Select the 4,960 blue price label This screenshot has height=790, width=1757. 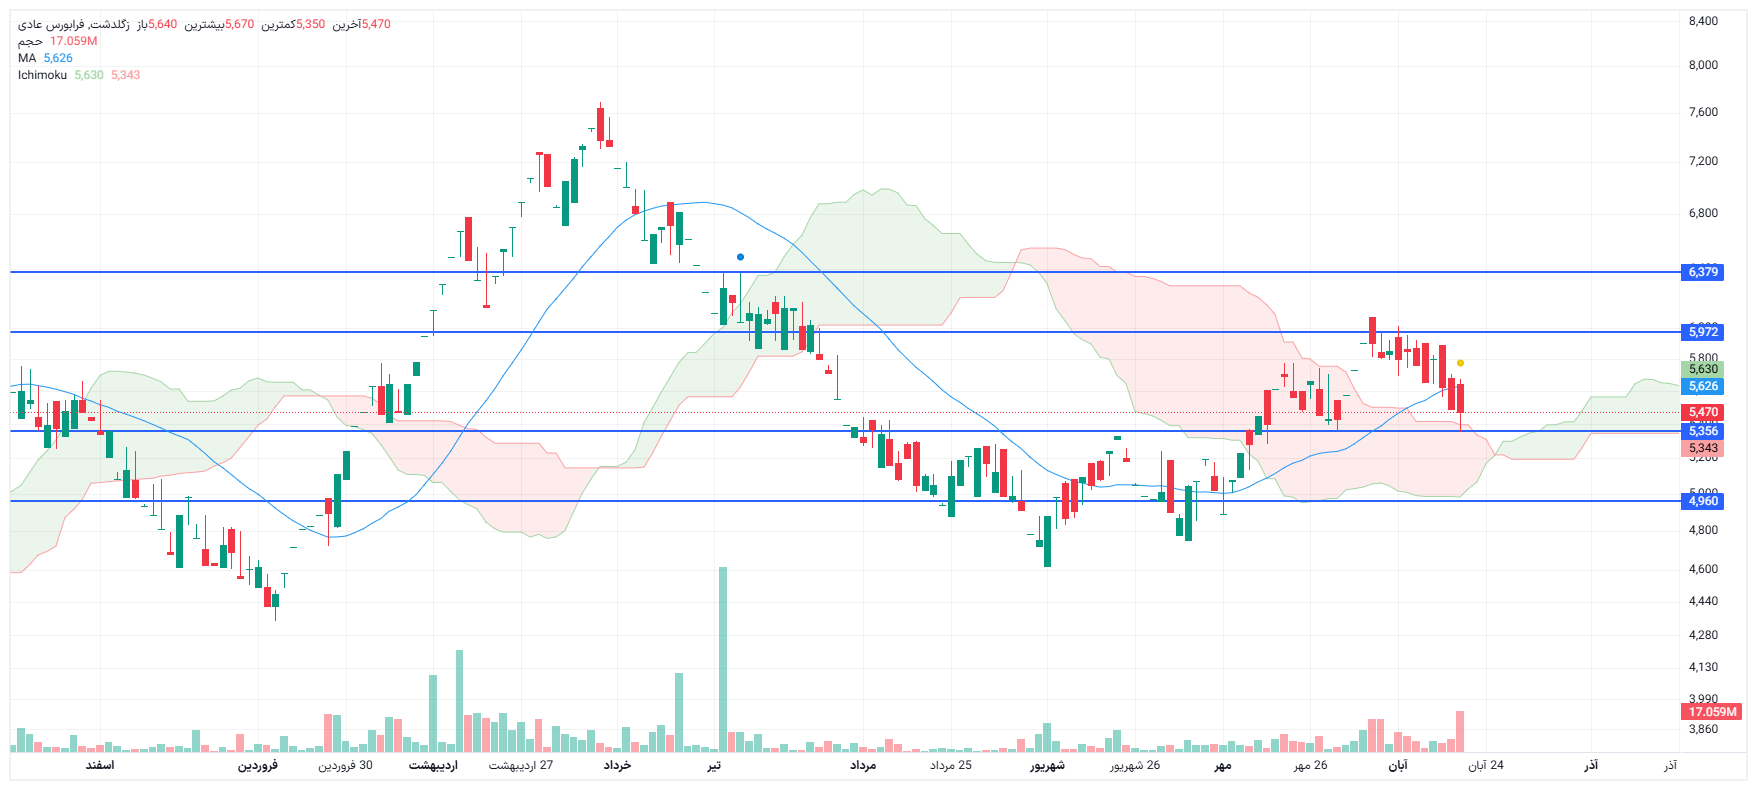[1703, 501]
